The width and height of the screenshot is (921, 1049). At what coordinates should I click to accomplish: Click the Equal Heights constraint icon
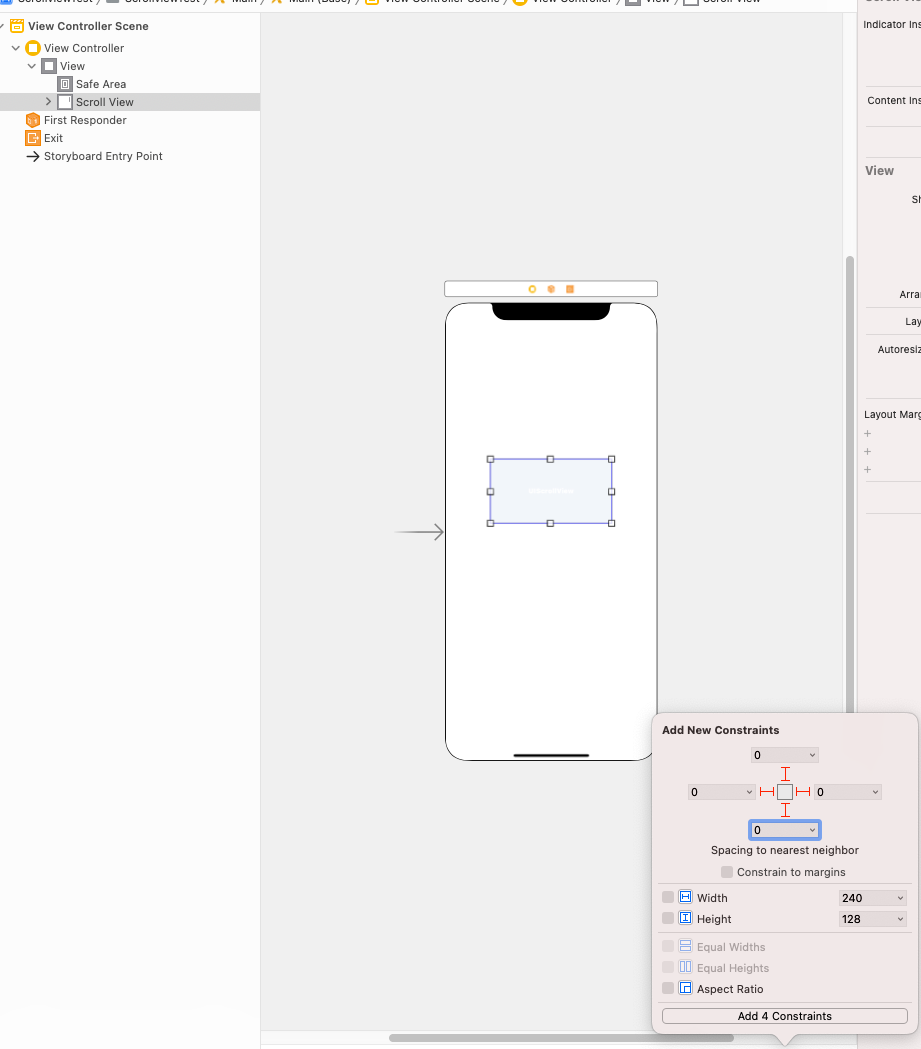point(686,967)
